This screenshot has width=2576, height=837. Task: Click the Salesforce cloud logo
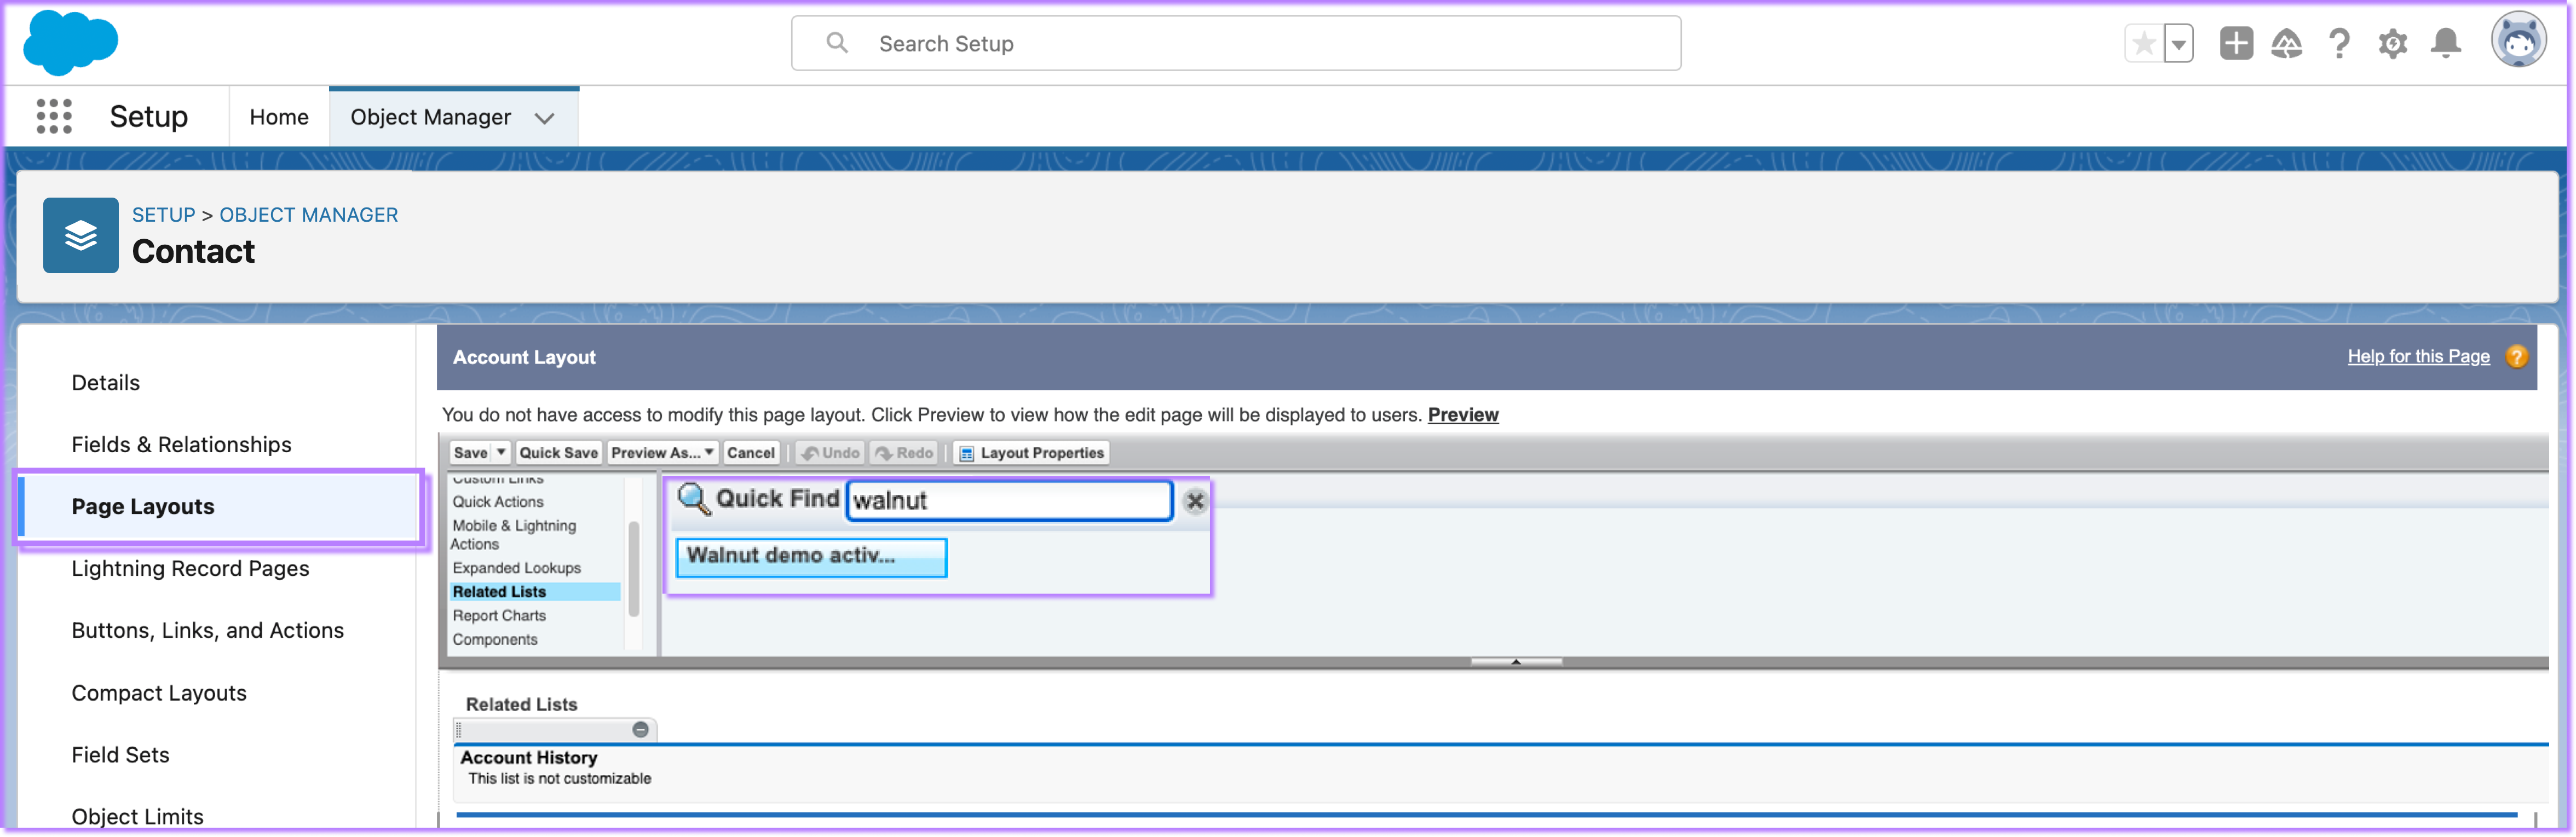(70, 43)
